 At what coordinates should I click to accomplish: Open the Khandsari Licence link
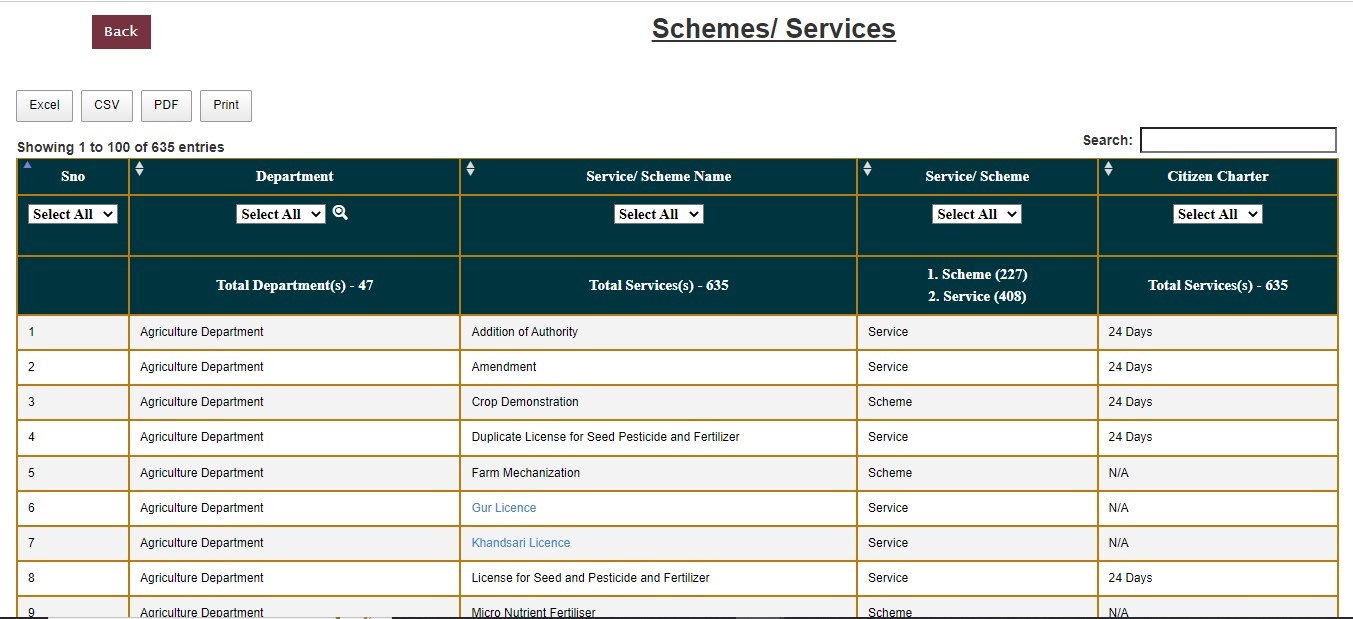point(521,543)
